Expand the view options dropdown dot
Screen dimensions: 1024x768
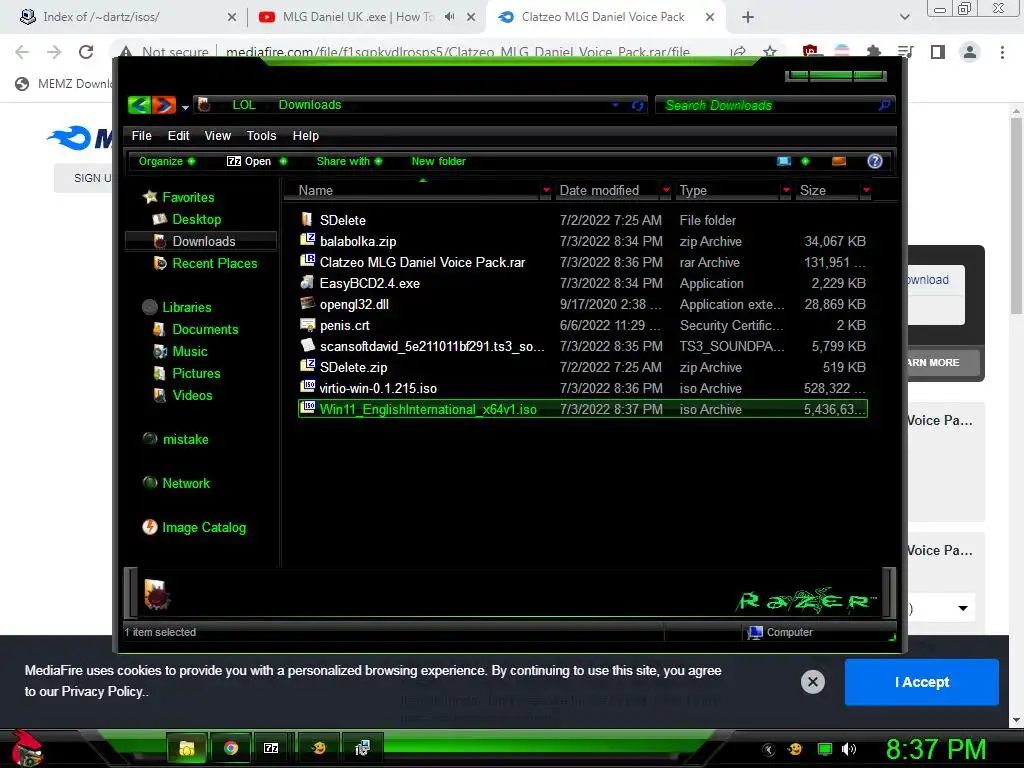coord(805,161)
